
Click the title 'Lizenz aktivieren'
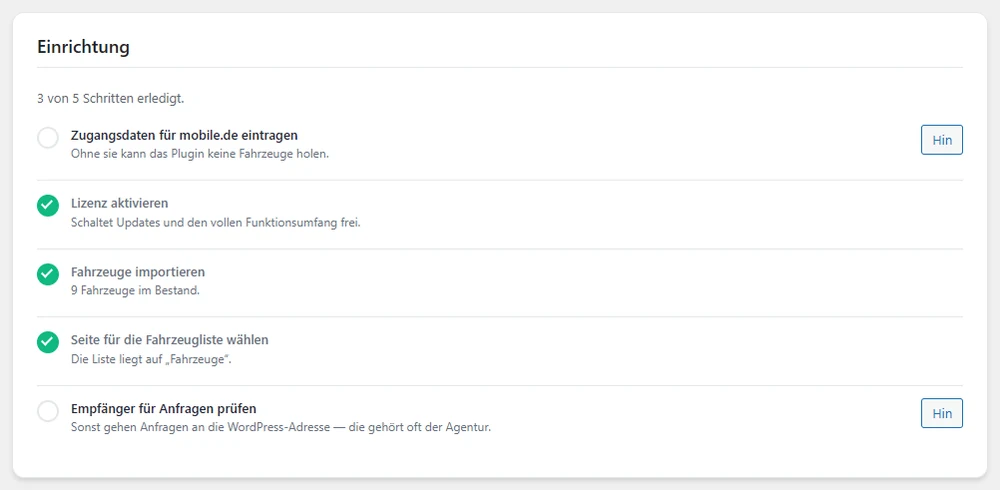[119, 204]
